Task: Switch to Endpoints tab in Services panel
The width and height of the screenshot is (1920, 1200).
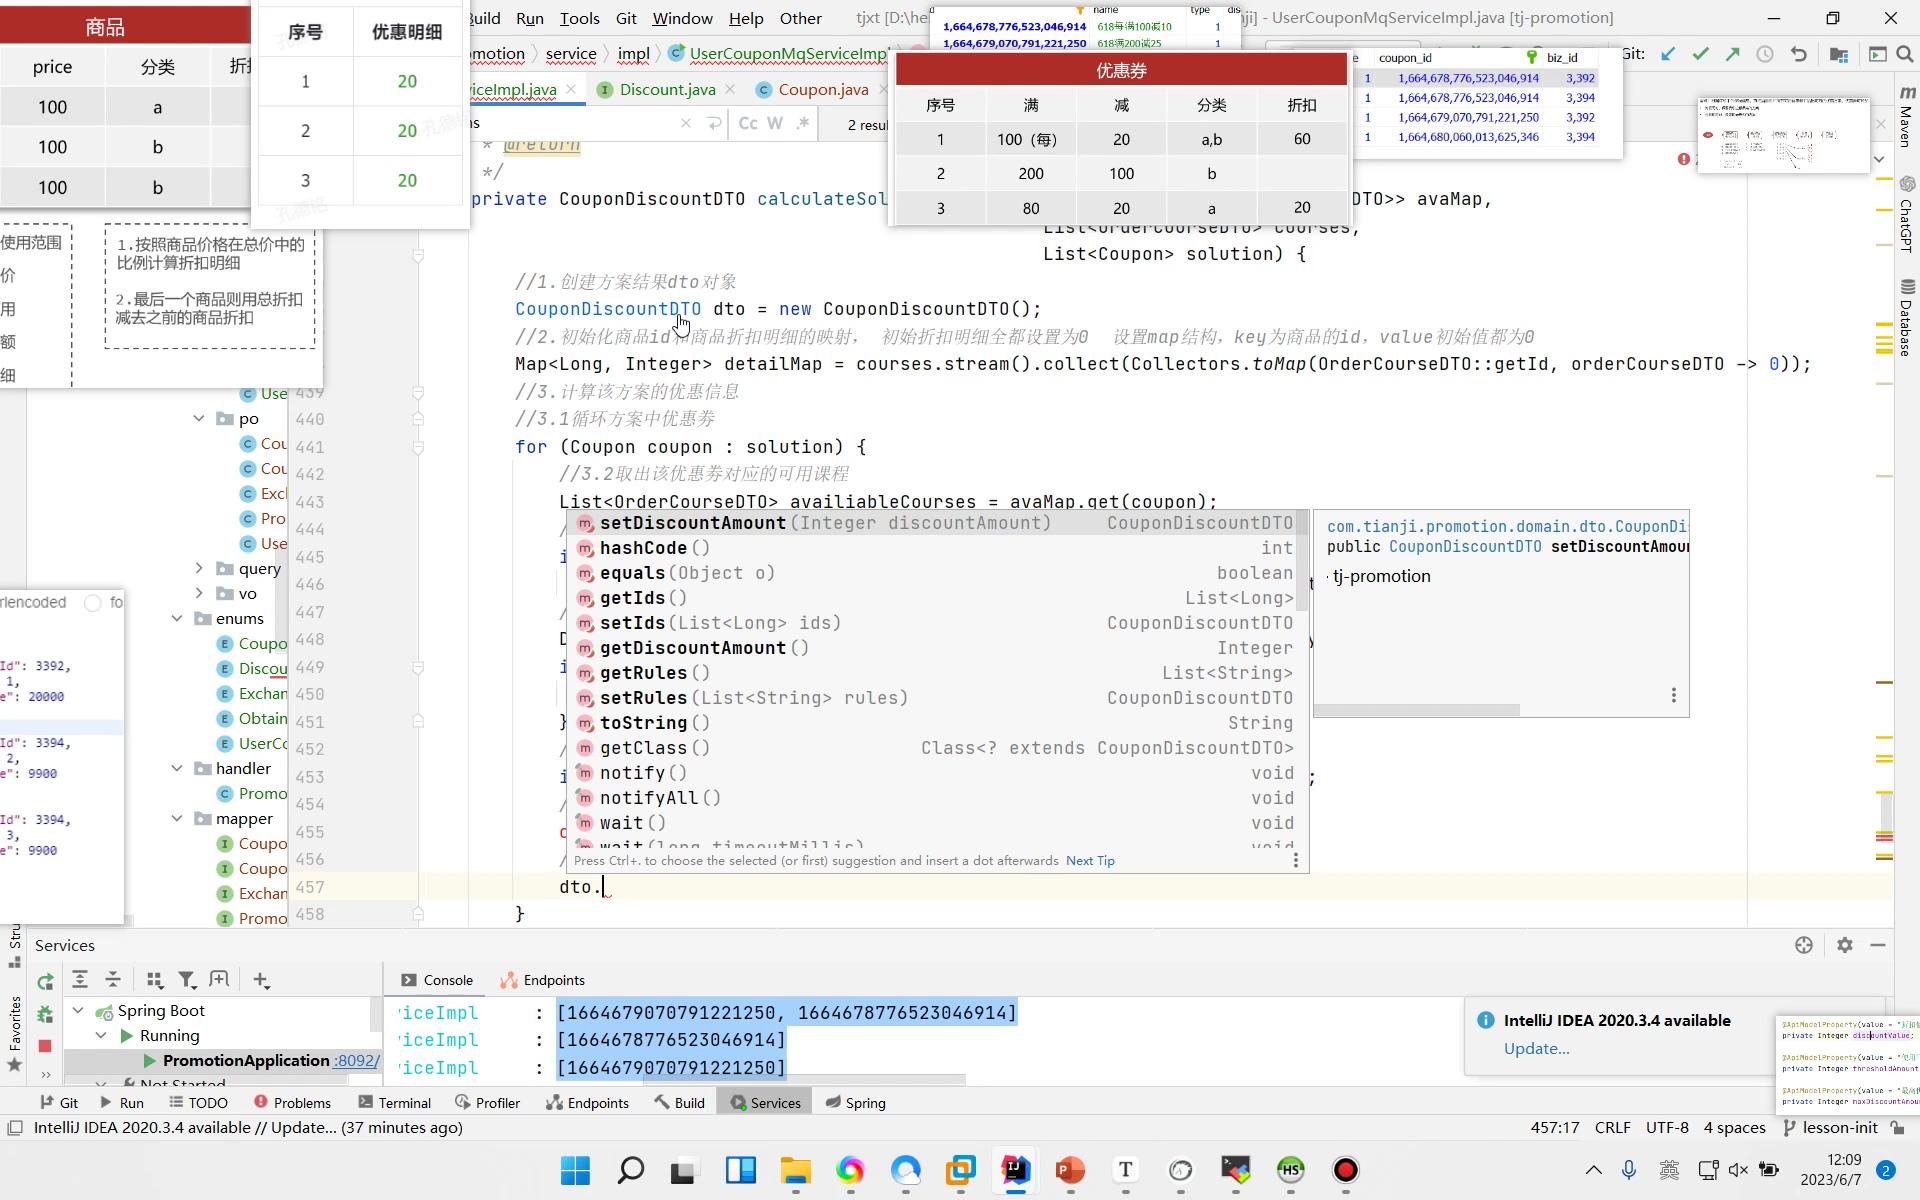Action: [543, 980]
